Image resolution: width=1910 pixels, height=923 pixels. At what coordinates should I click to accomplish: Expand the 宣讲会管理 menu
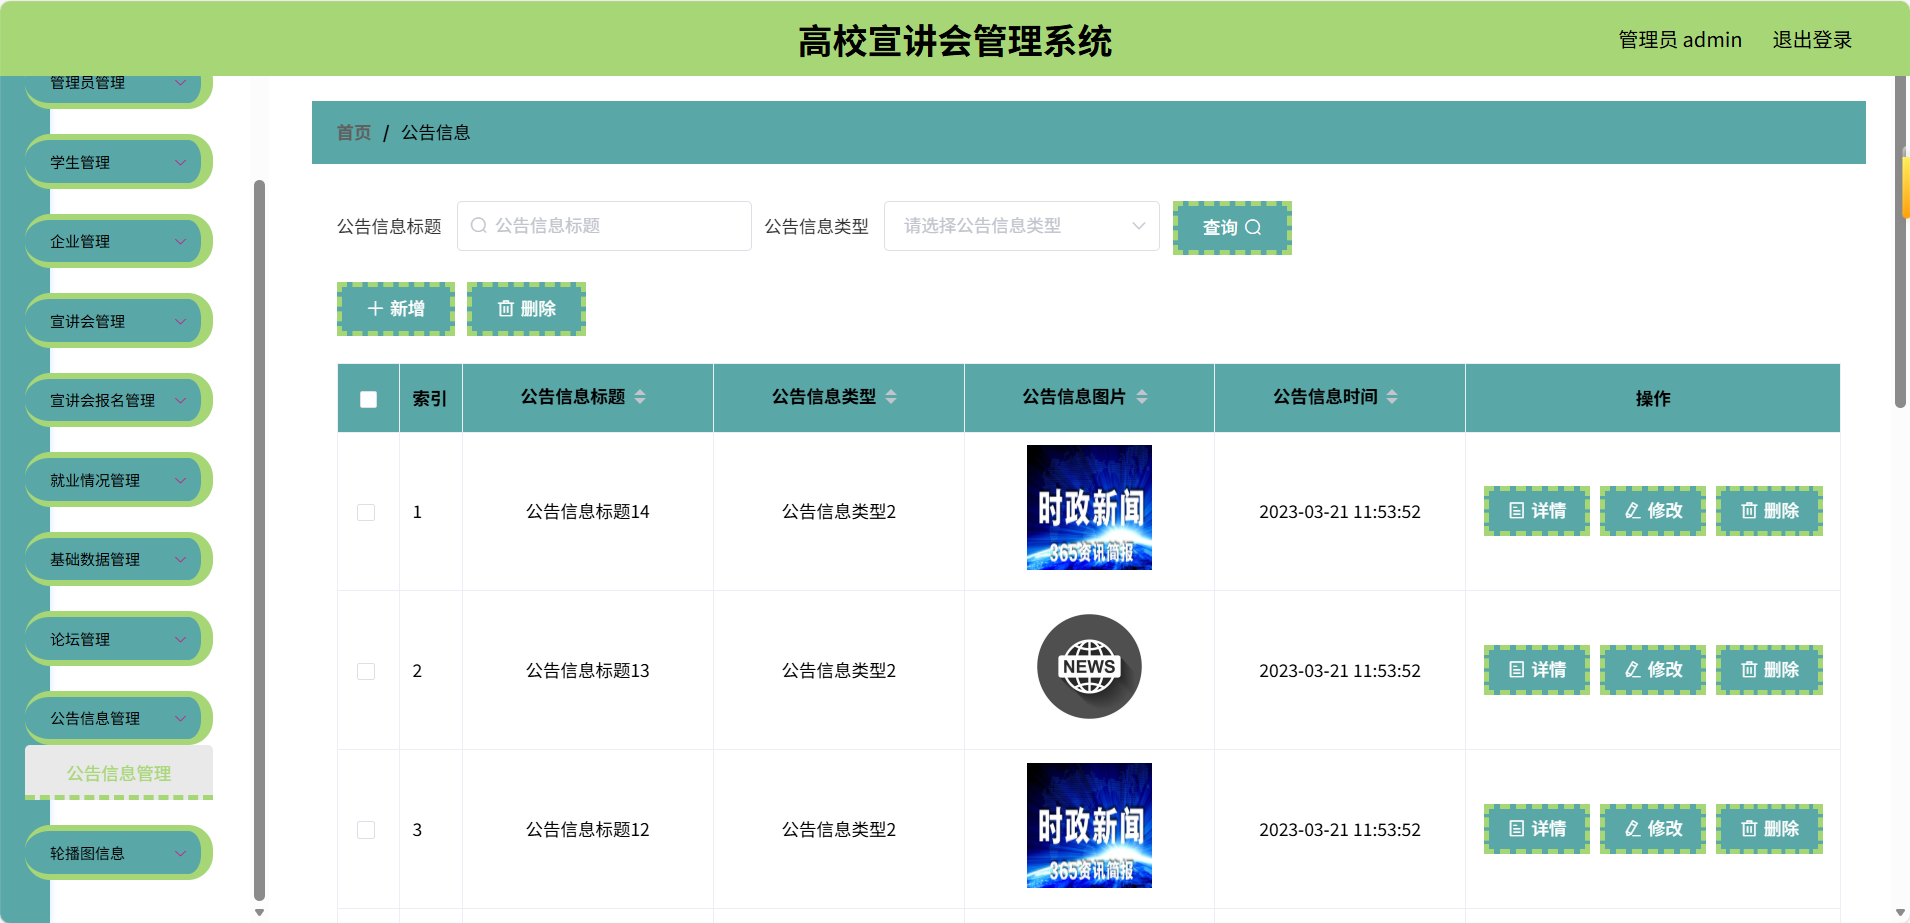118,321
